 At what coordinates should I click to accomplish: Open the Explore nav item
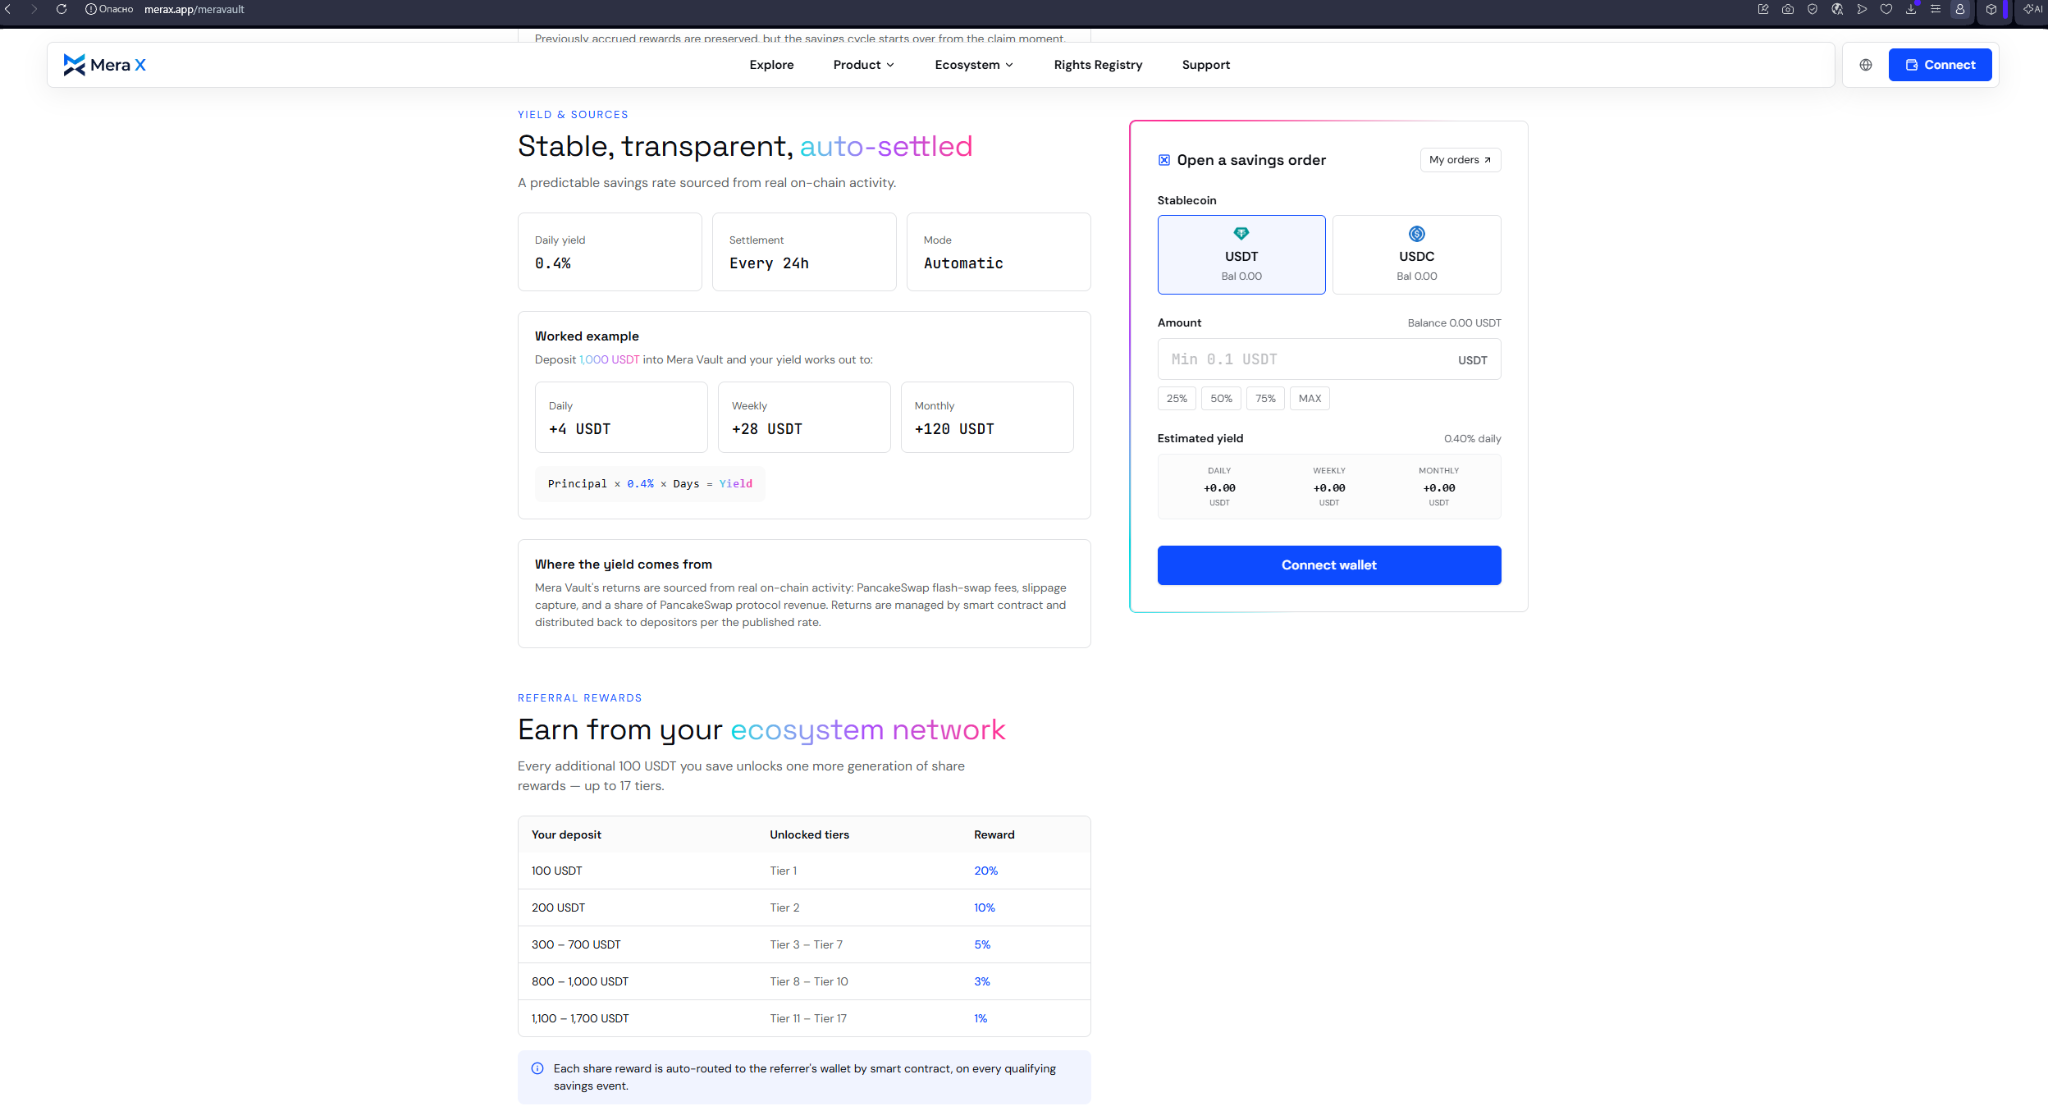pyautogui.click(x=772, y=65)
